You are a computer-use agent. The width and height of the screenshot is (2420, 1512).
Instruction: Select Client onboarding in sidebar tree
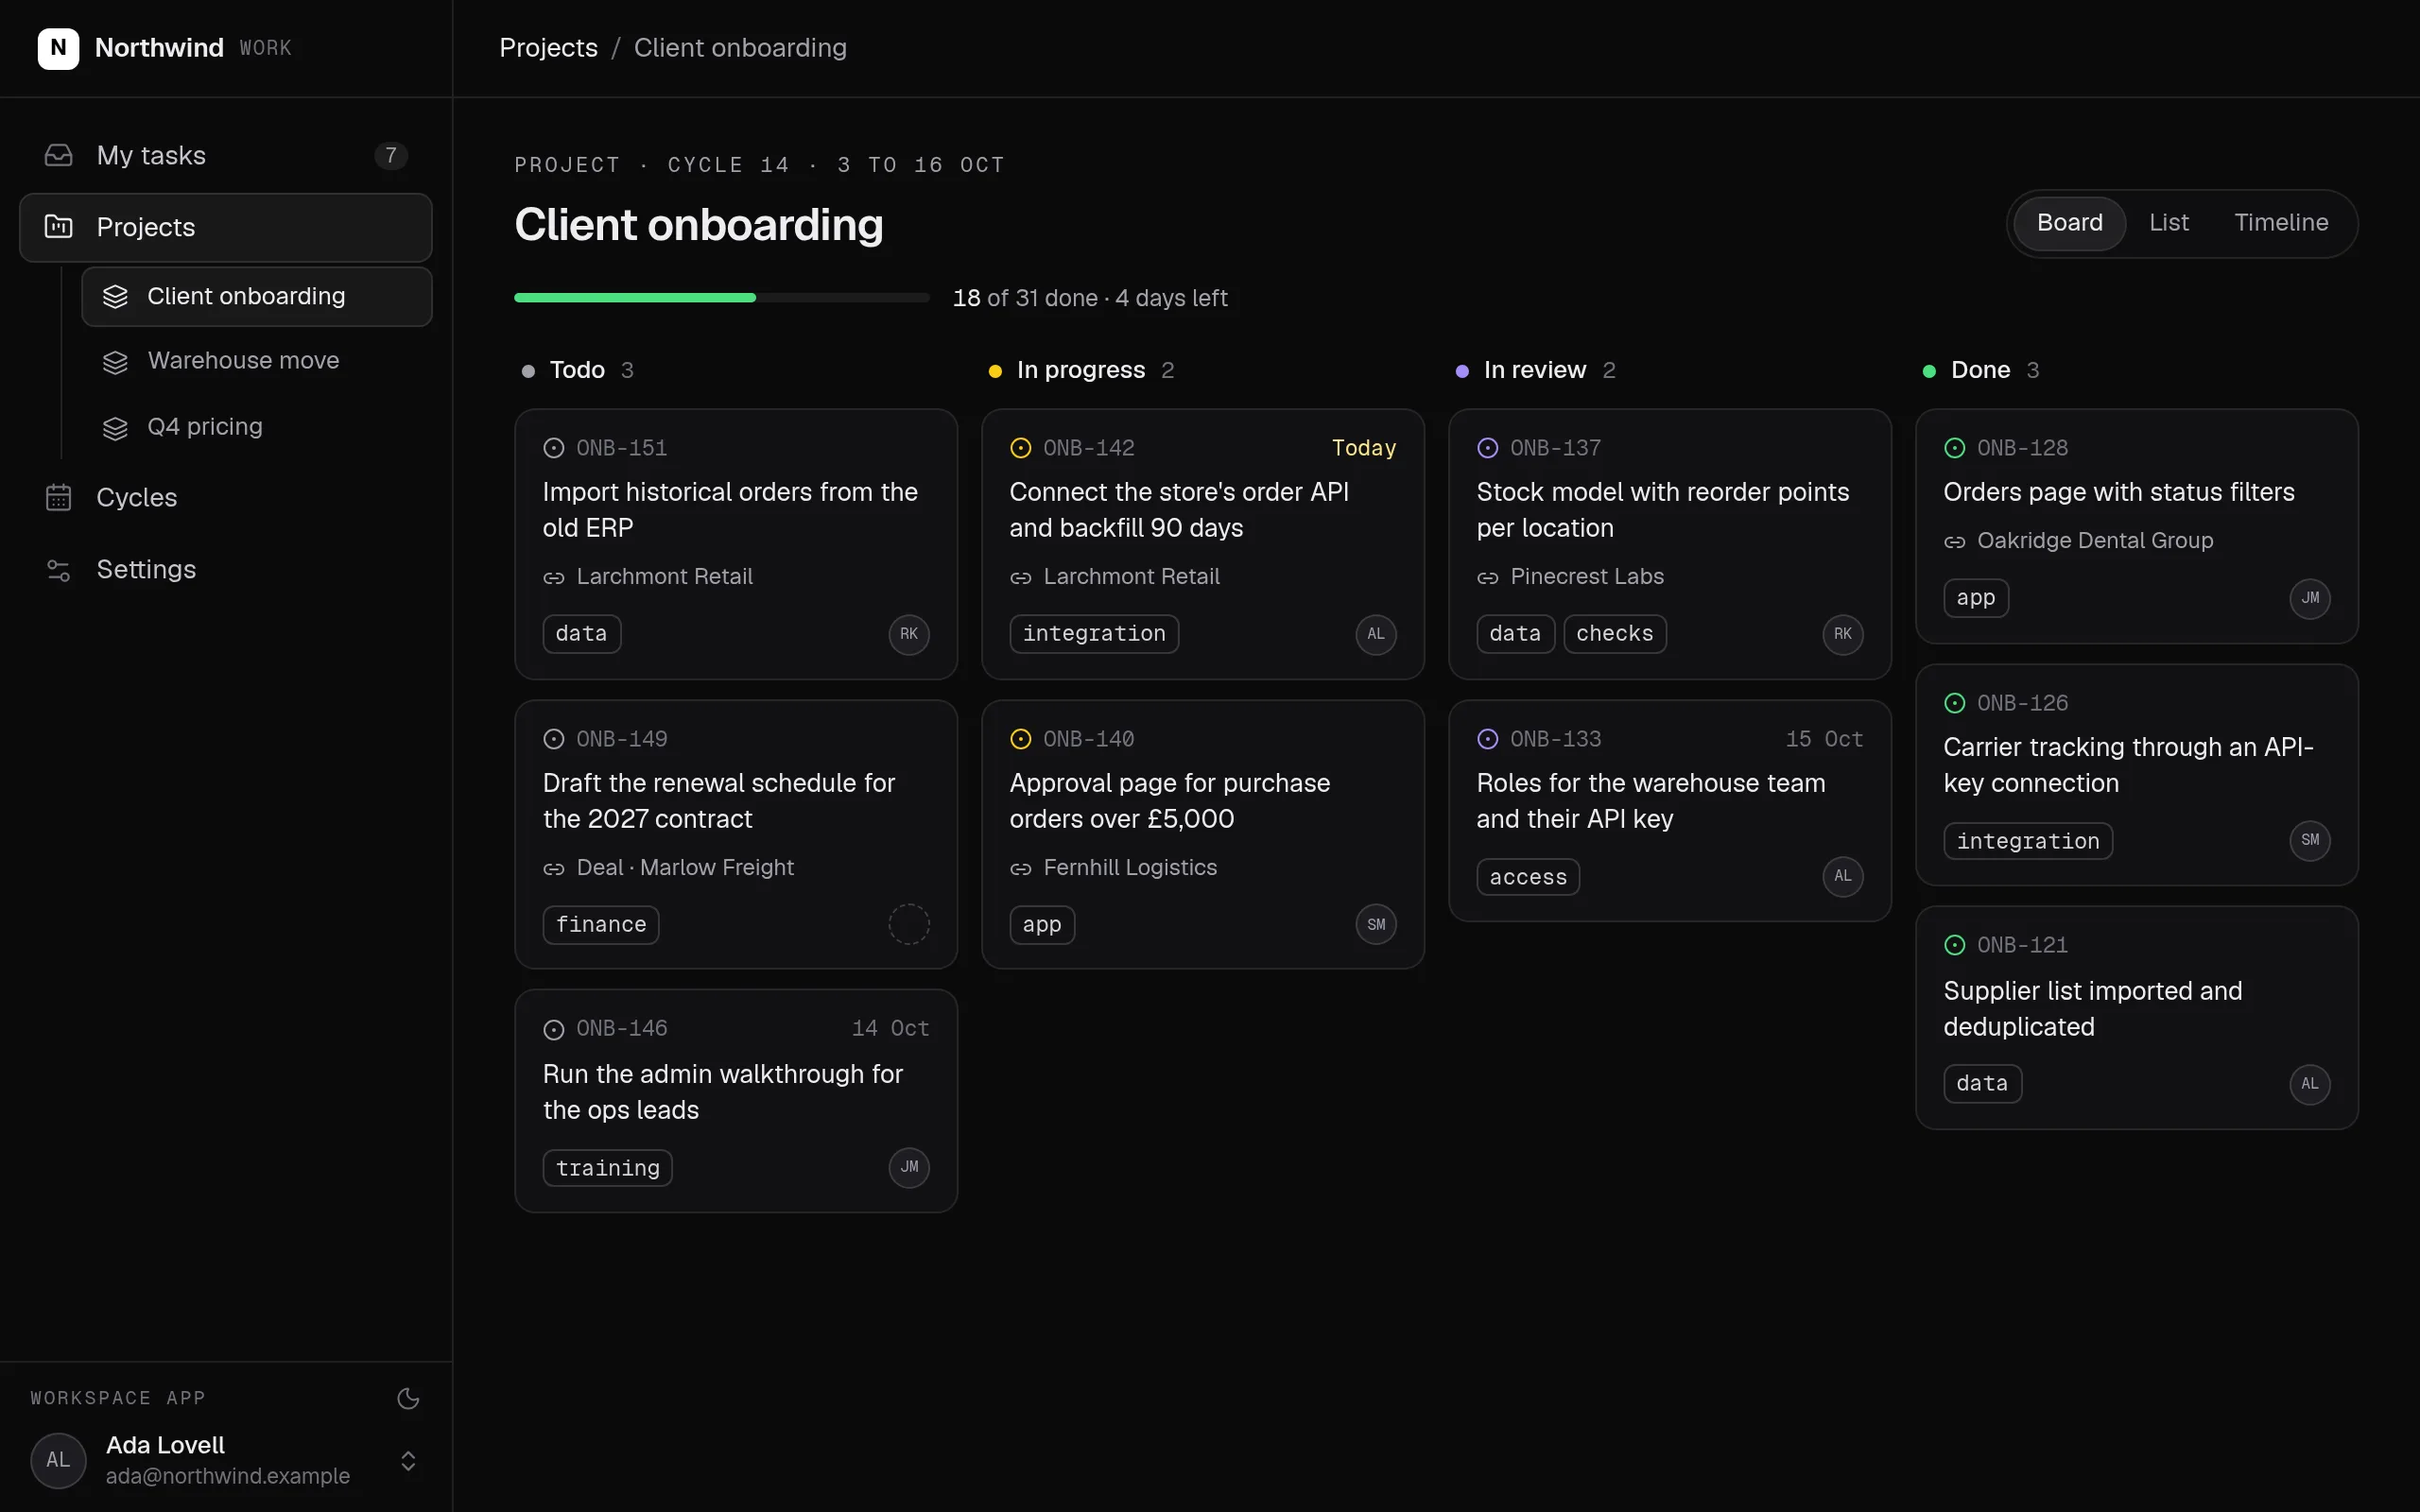(x=256, y=296)
